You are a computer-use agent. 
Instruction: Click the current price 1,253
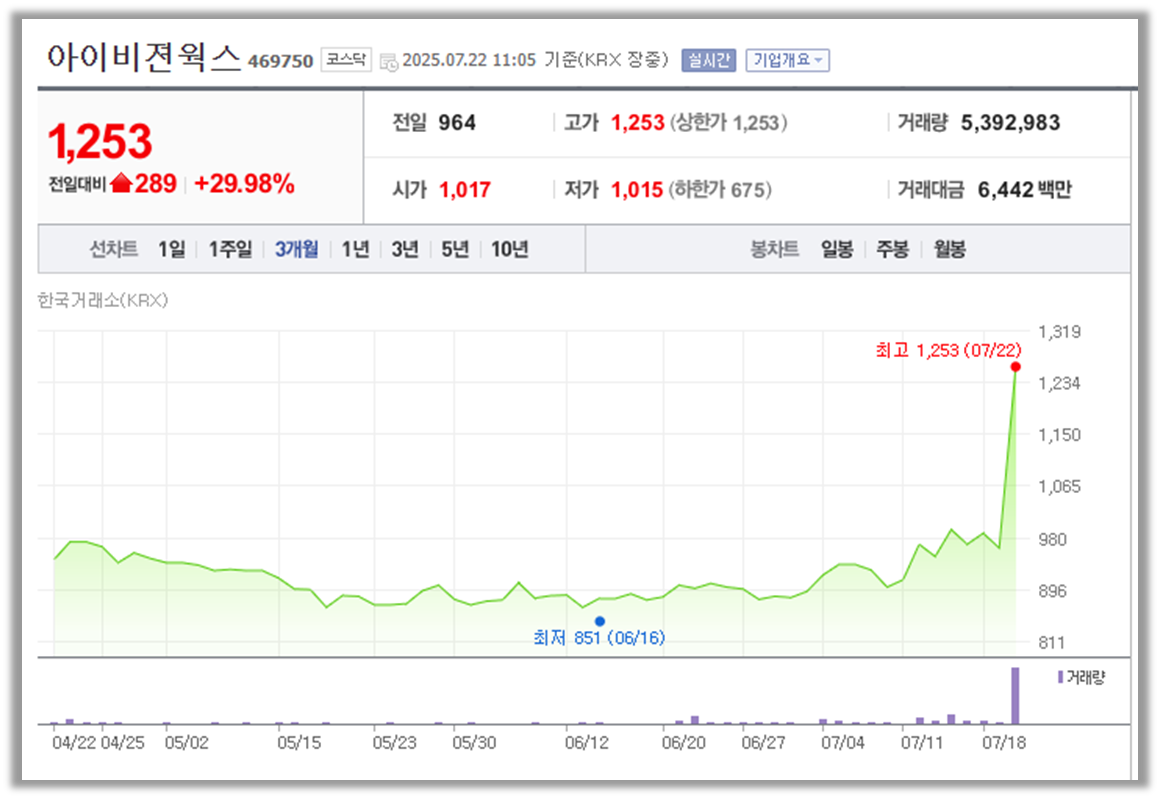coord(100,141)
